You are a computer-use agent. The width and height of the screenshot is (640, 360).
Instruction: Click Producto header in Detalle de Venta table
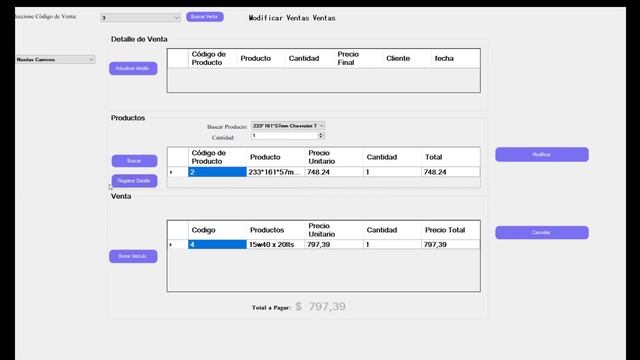point(261,58)
